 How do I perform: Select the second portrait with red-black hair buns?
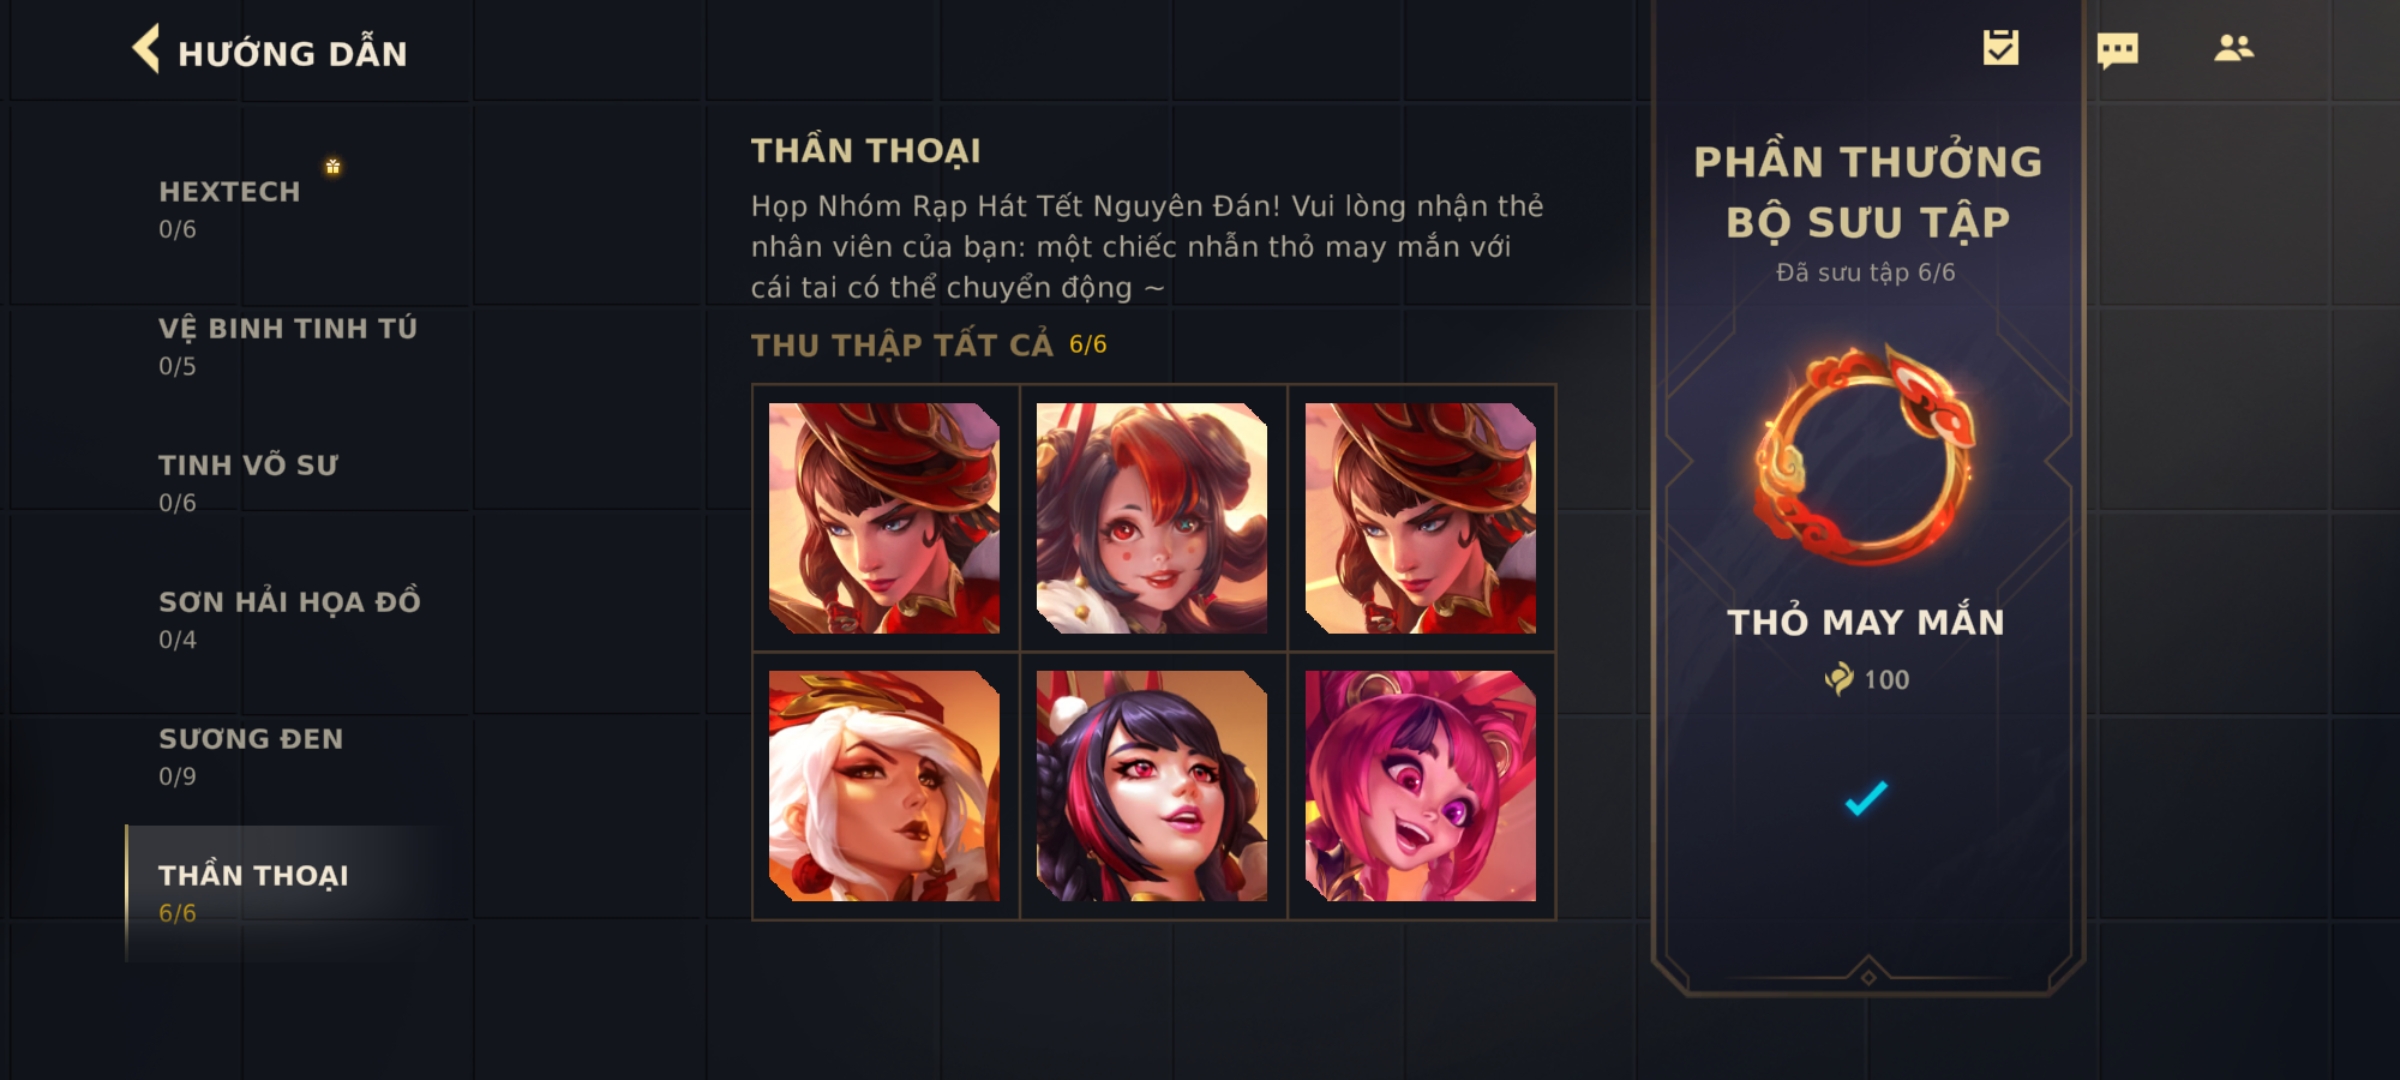click(1152, 518)
